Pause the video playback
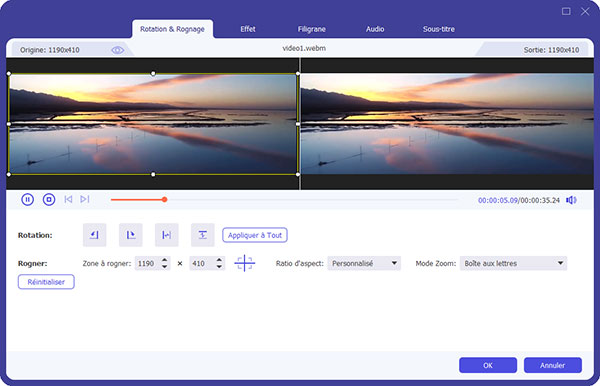This screenshot has width=600, height=386. pyautogui.click(x=28, y=199)
